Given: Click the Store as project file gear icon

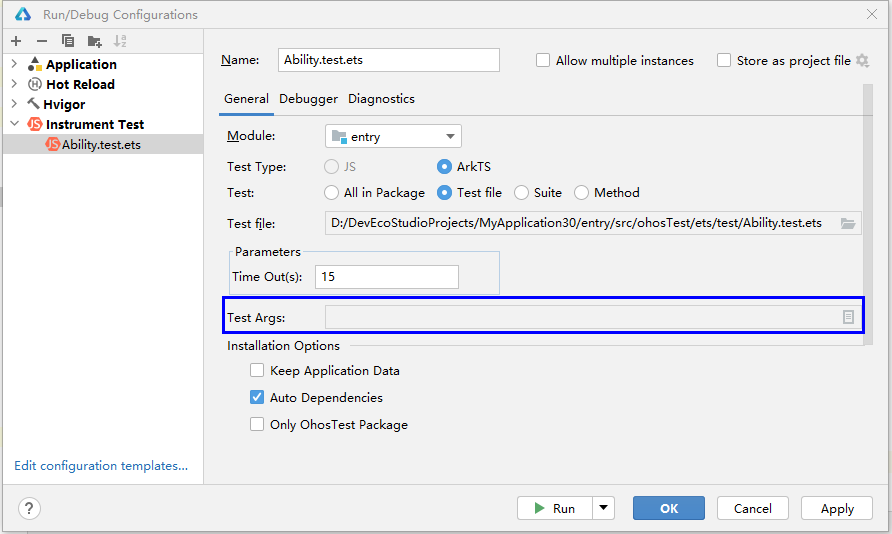Looking at the screenshot, I should click(862, 61).
